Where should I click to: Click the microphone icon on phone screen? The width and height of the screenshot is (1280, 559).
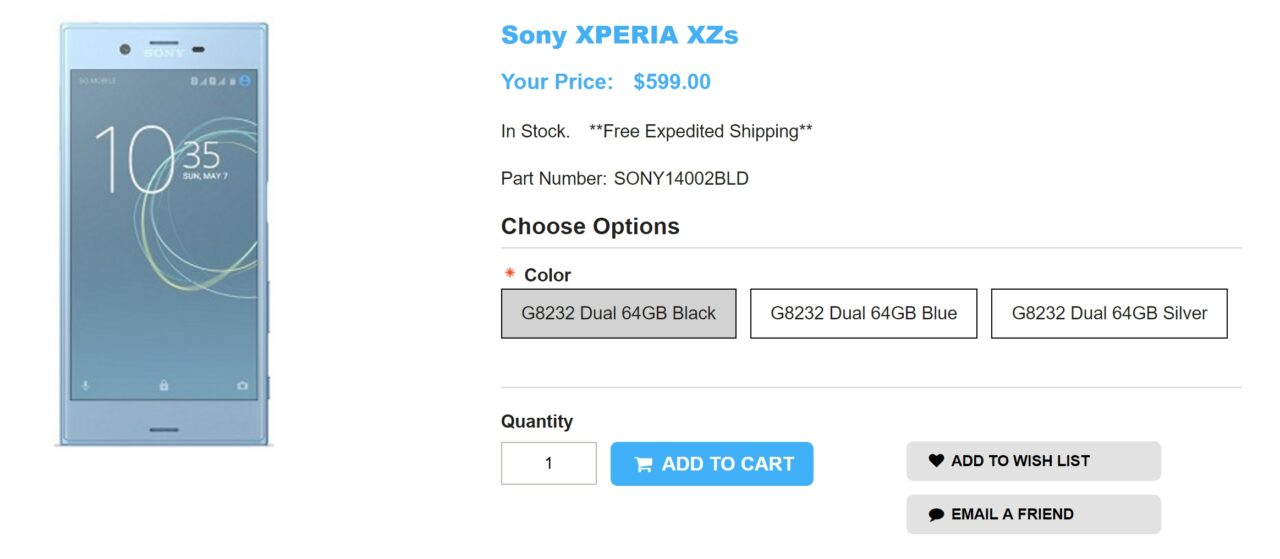pyautogui.click(x=85, y=384)
